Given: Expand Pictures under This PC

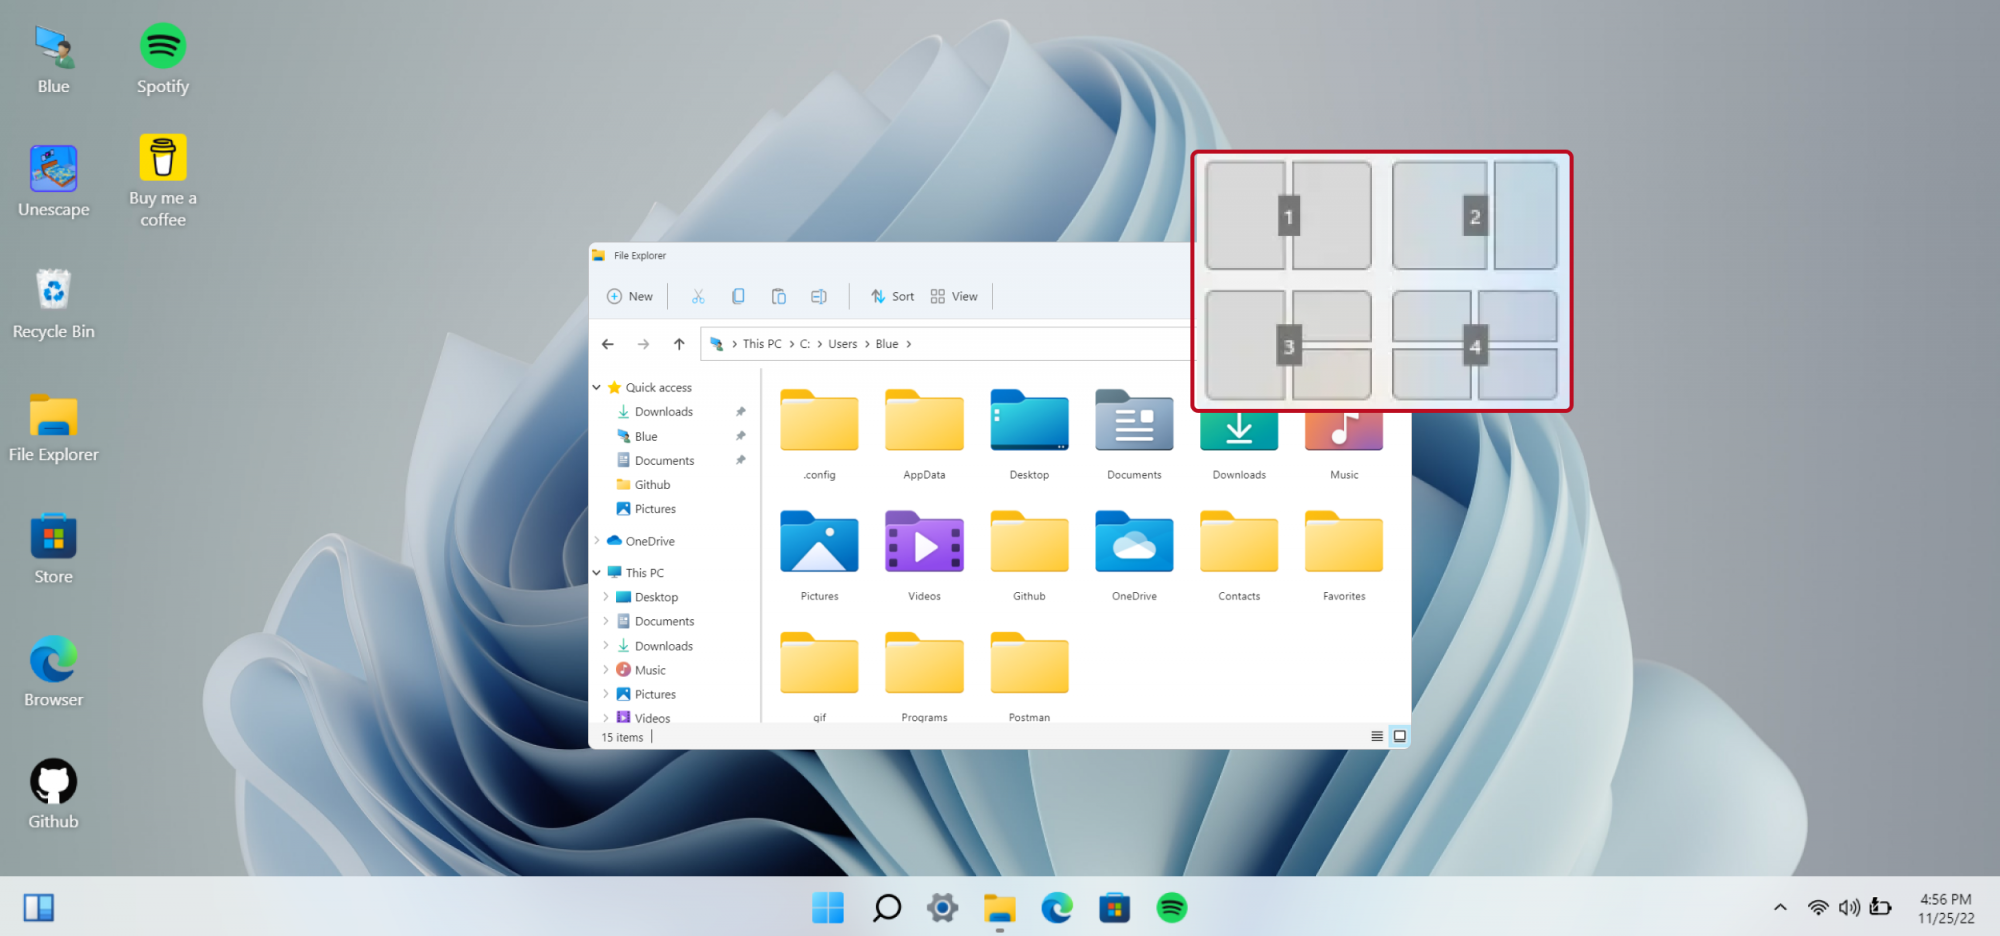Looking at the screenshot, I should click(606, 694).
